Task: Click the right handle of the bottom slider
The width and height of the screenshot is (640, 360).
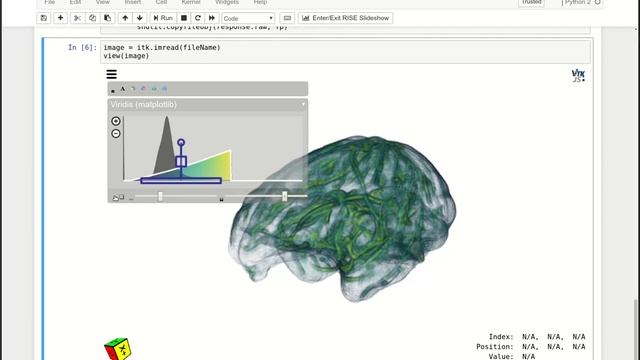Action: click(285, 197)
